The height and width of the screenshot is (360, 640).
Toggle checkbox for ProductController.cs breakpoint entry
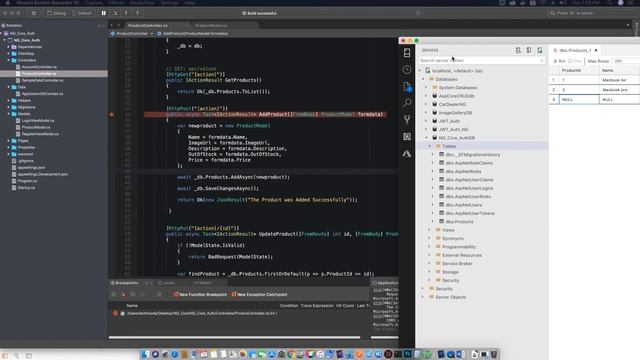coord(122,313)
